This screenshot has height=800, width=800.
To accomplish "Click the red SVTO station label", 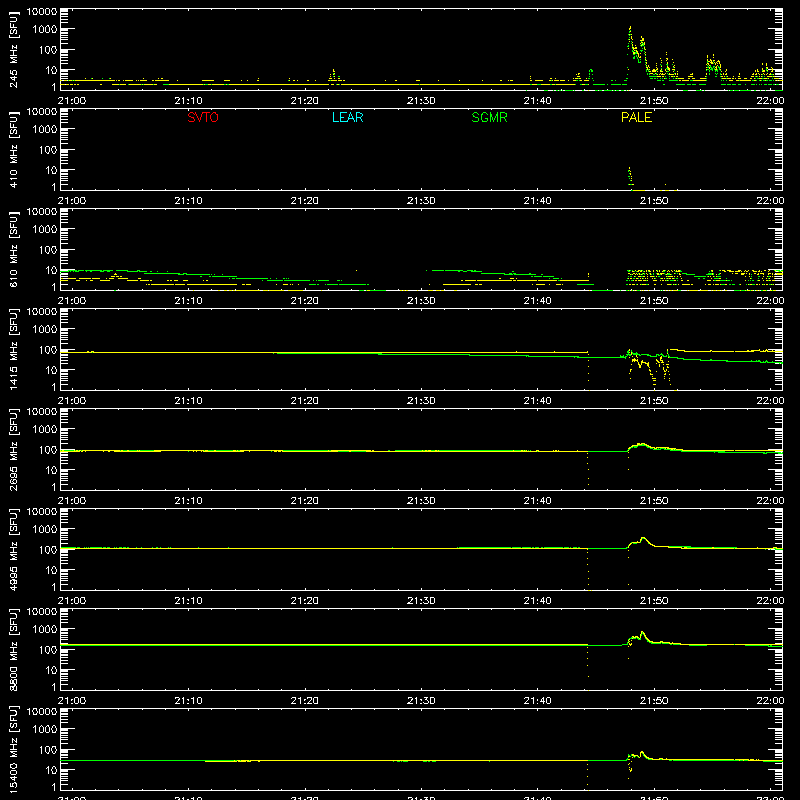I will click(x=203, y=117).
